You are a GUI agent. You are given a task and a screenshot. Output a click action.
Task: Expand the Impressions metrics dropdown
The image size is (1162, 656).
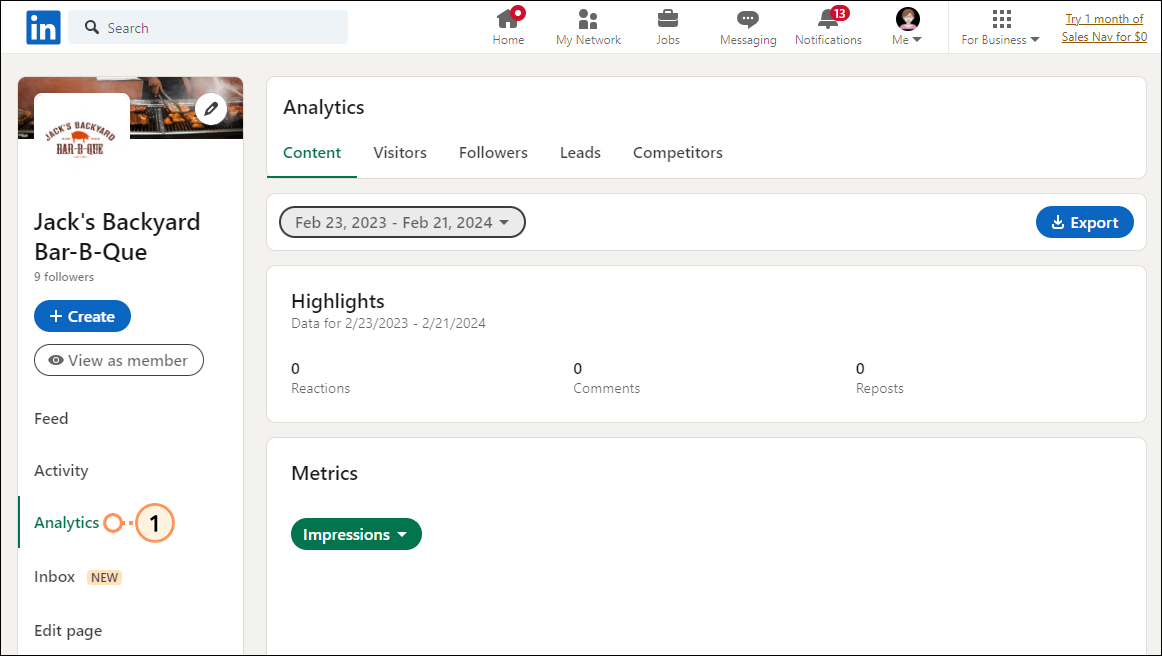[356, 534]
